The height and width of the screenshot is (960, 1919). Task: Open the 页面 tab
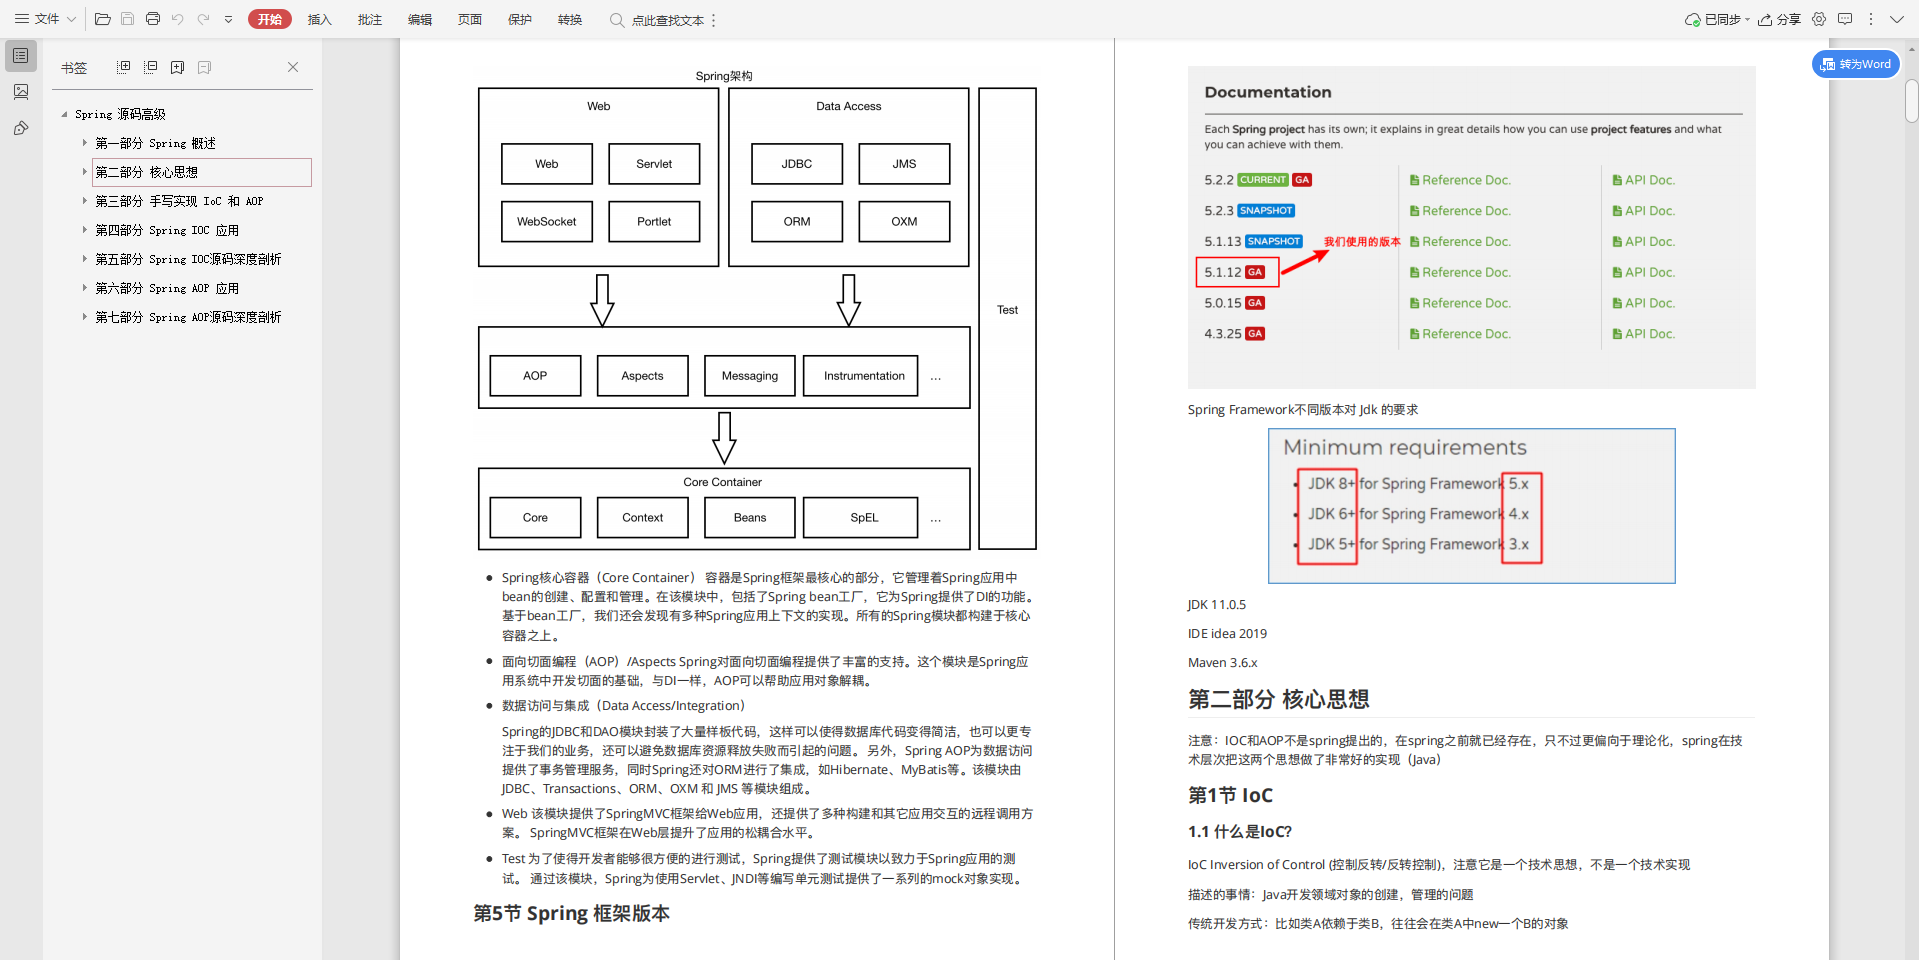click(x=470, y=20)
